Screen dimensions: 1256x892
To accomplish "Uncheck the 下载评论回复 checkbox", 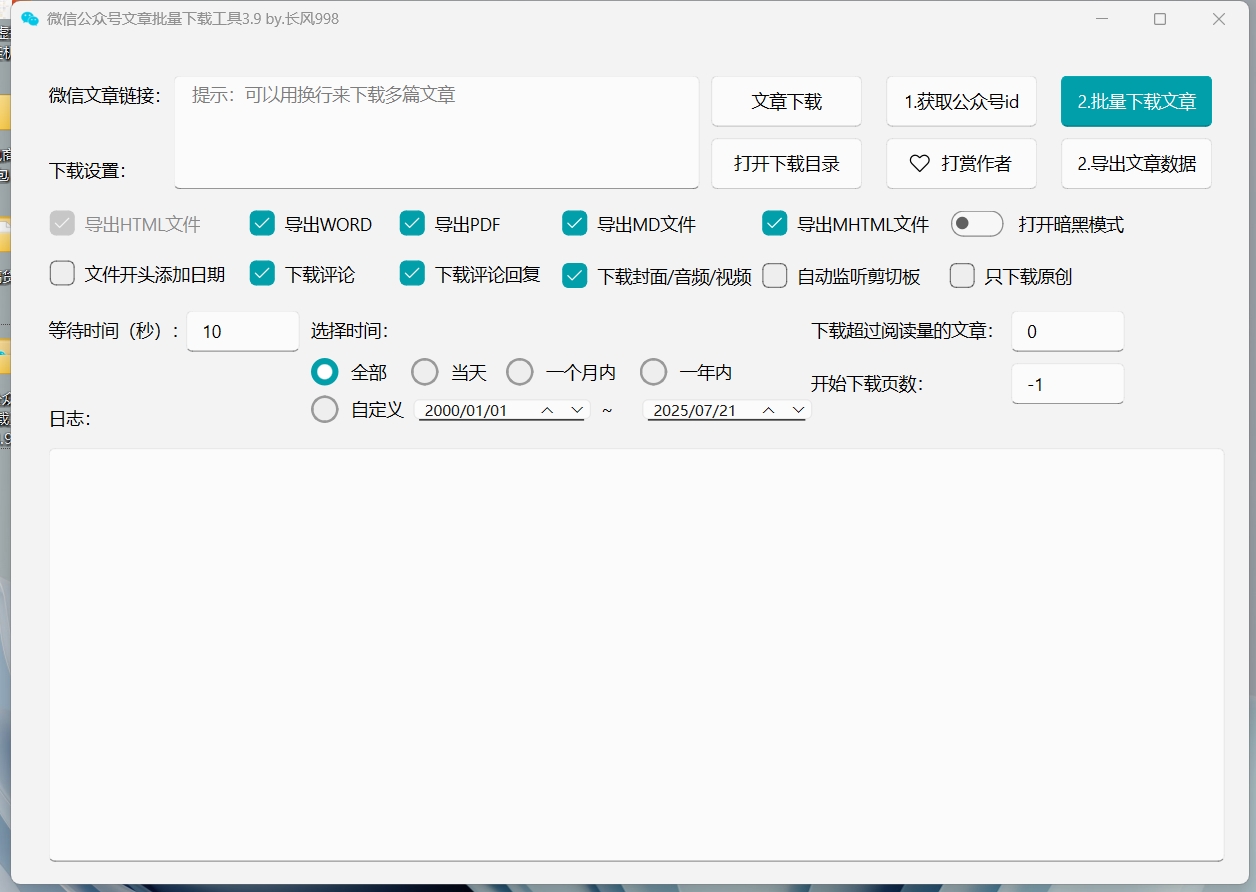I will pos(412,274).
